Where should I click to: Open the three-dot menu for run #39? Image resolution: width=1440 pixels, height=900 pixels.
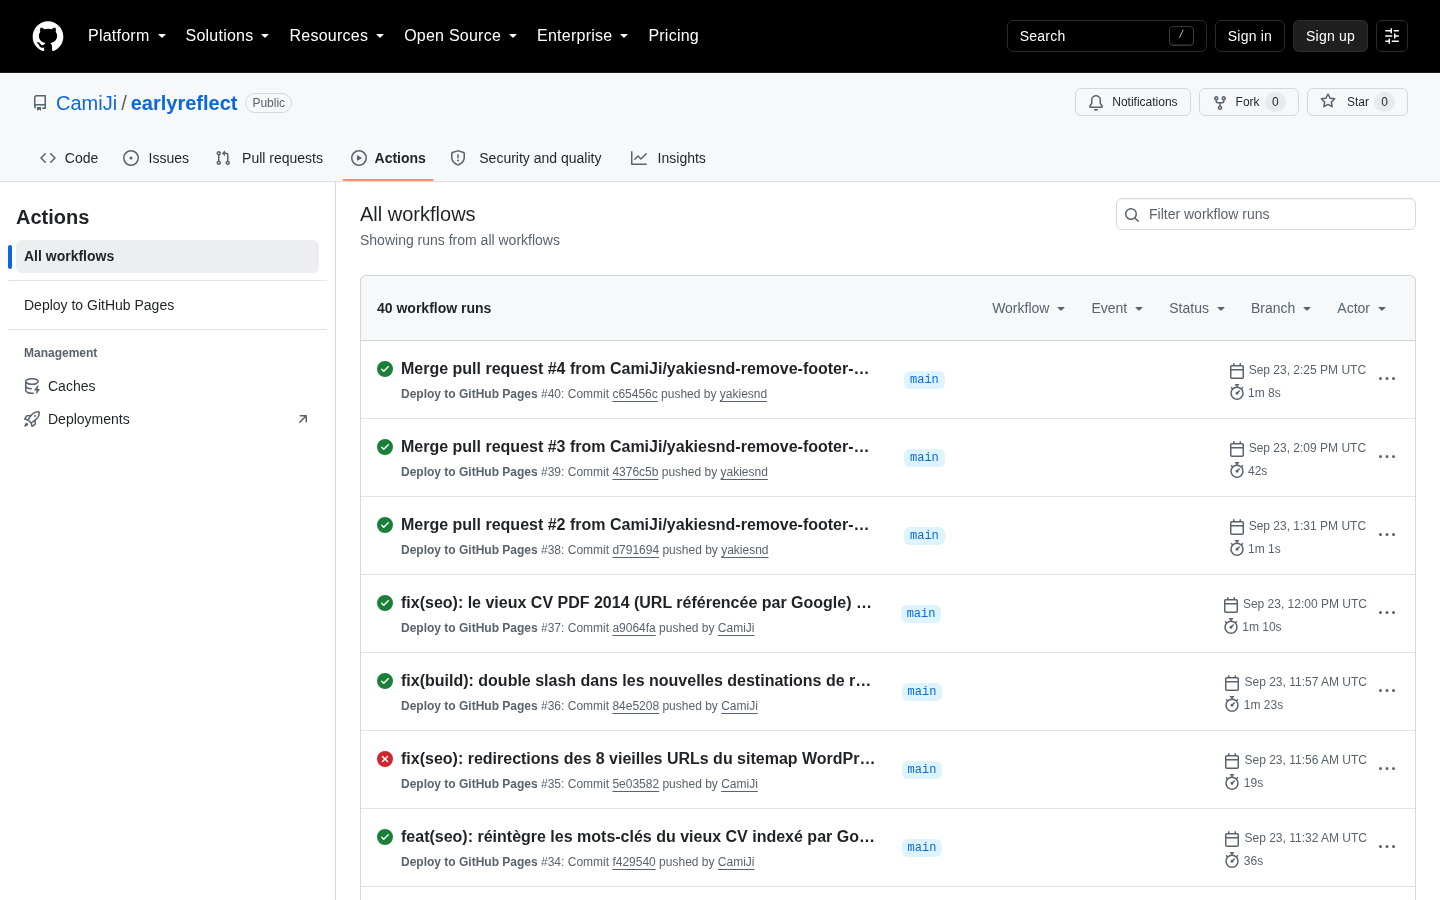pyautogui.click(x=1387, y=457)
